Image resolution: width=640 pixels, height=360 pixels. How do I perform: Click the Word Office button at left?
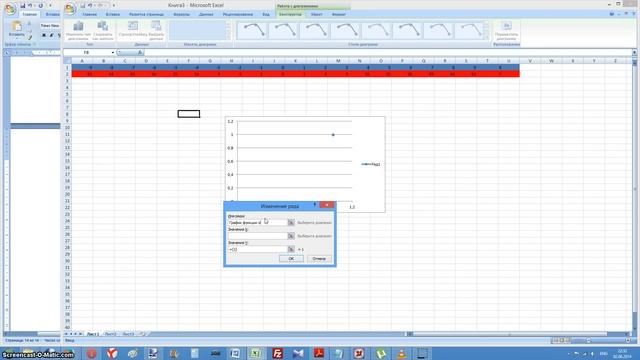(x=10, y=9)
